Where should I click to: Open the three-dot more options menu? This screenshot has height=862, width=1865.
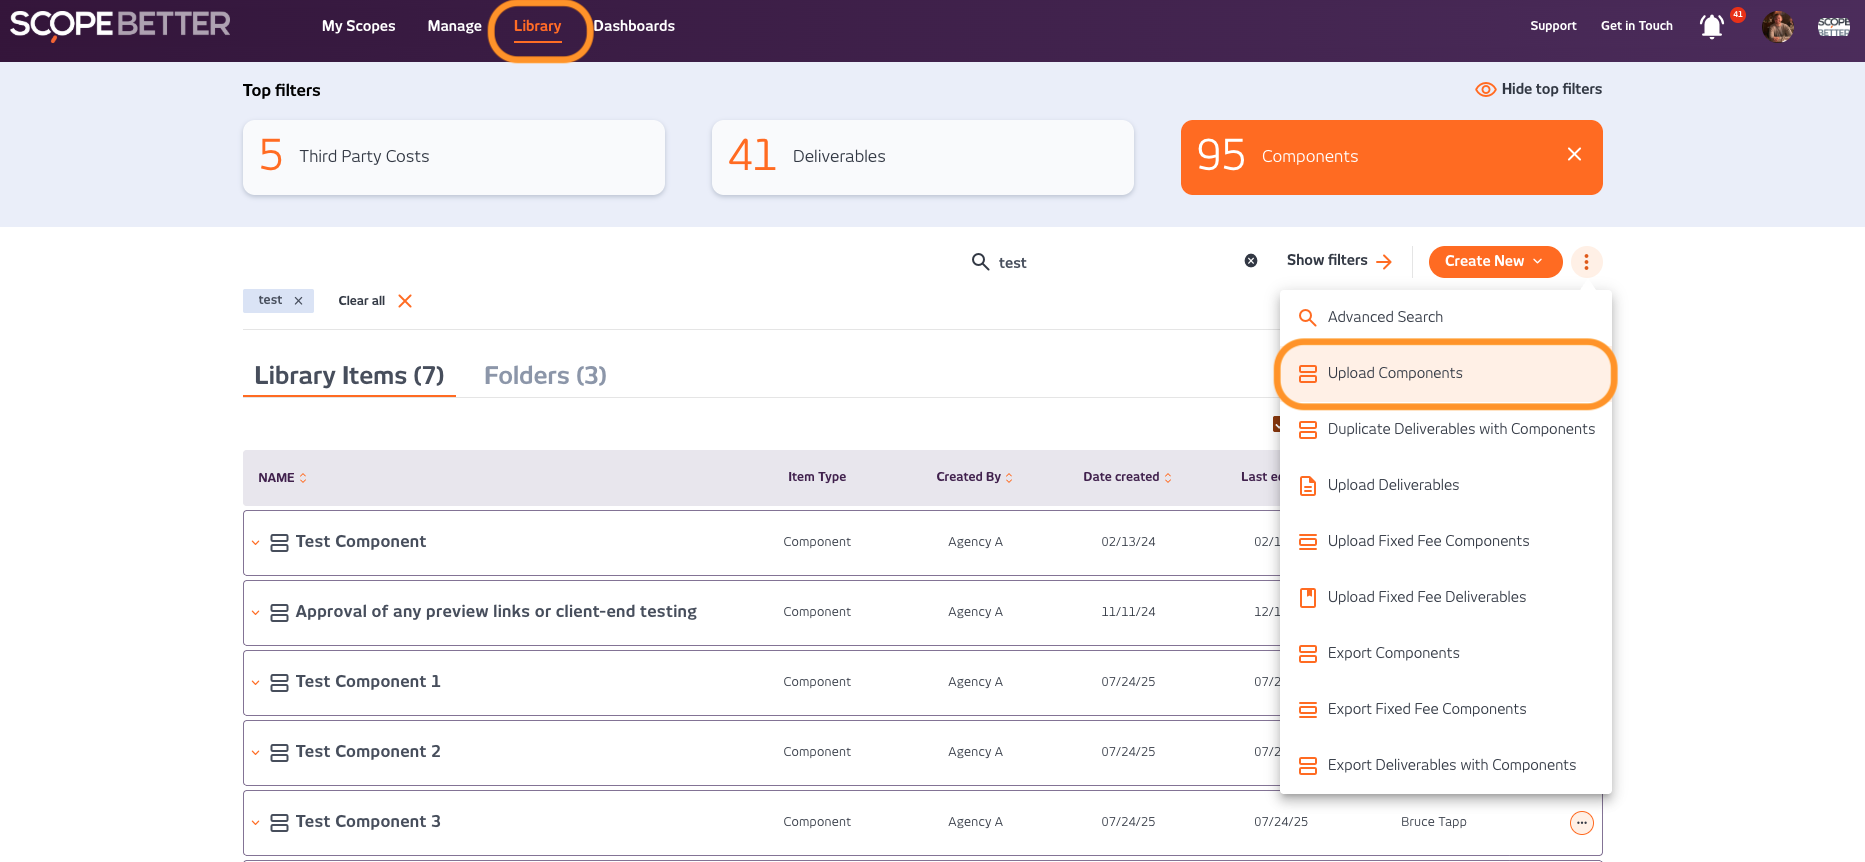click(x=1586, y=262)
